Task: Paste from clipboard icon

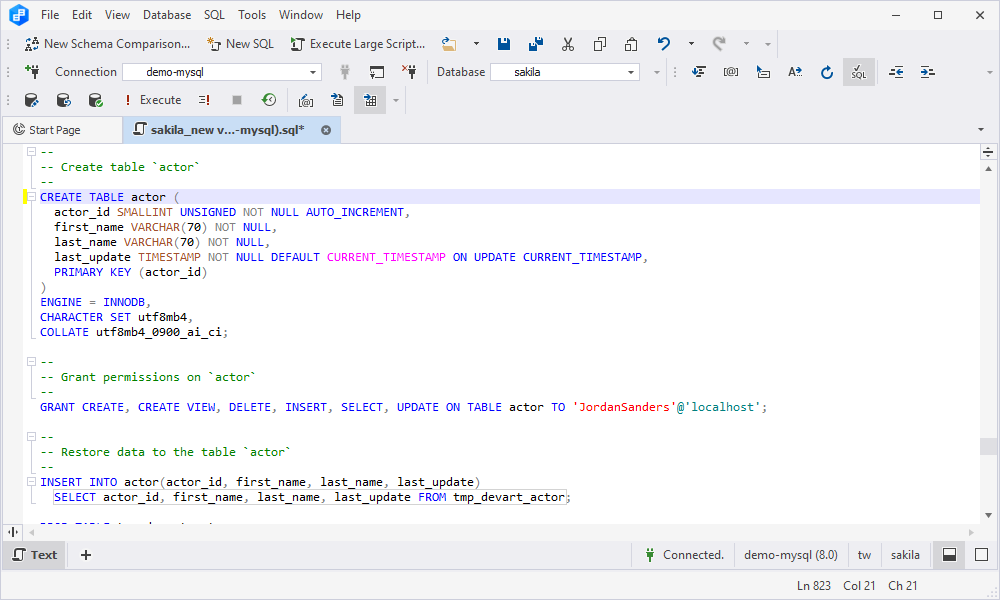Action: click(x=631, y=43)
